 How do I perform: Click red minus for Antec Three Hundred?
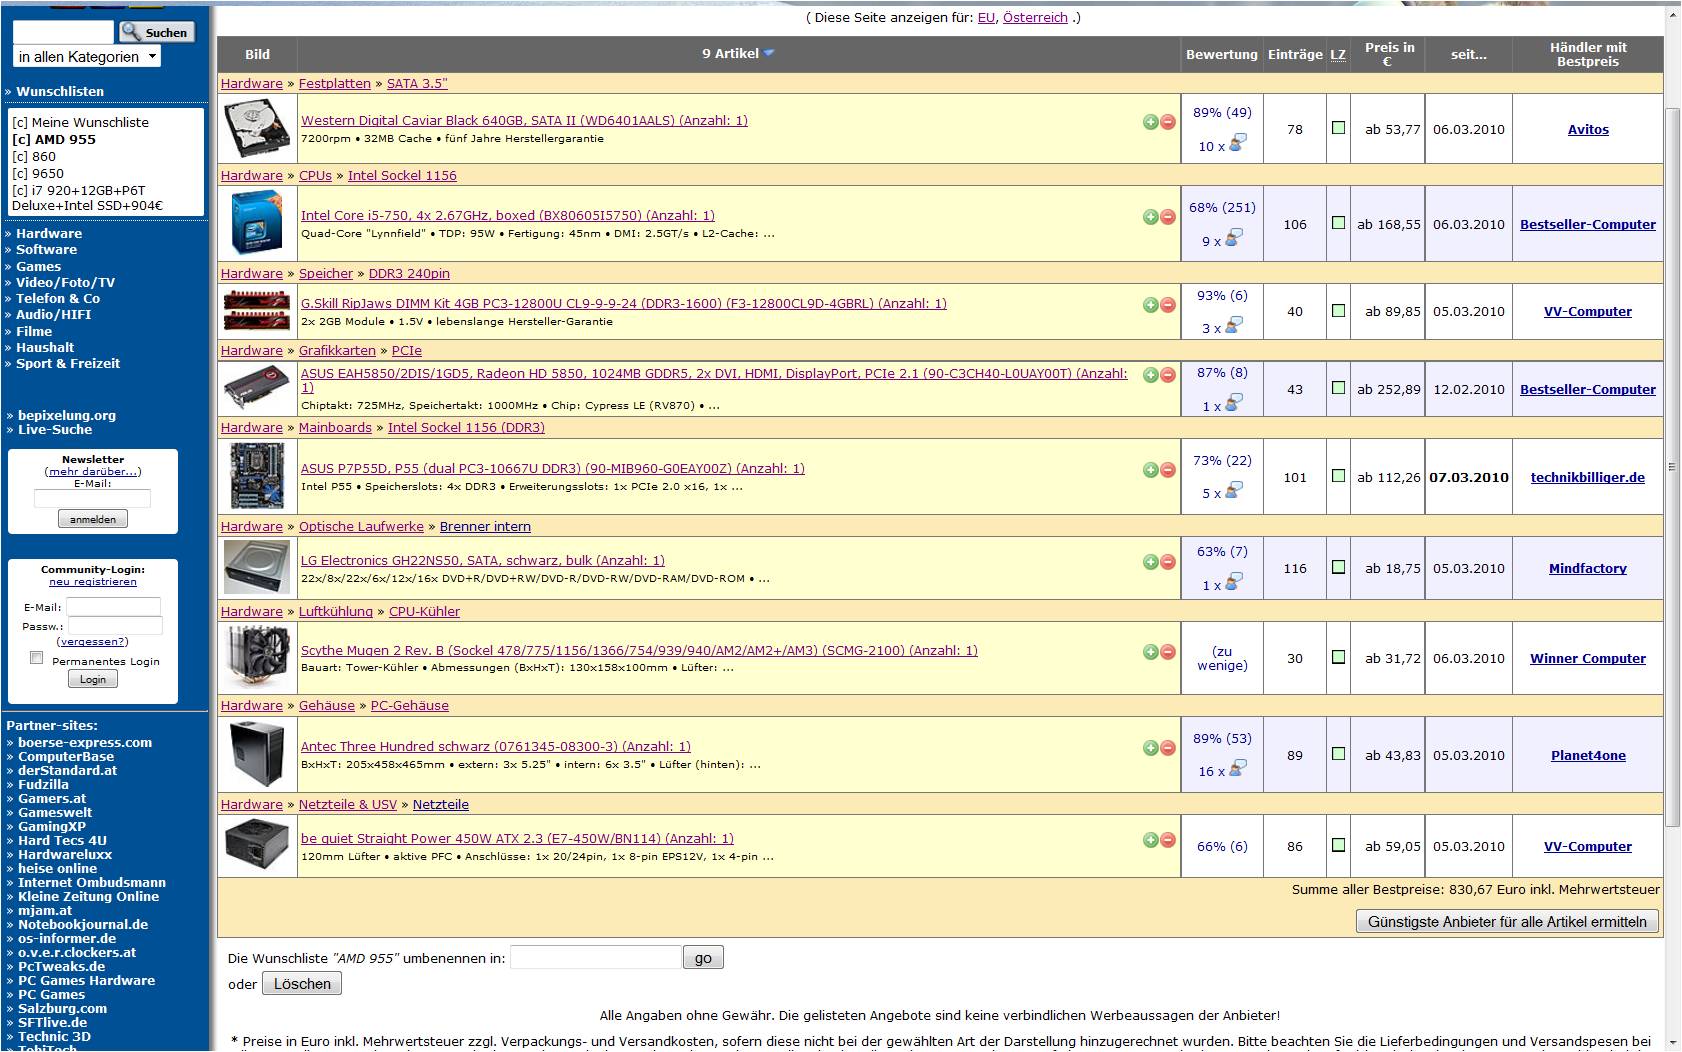pyautogui.click(x=1167, y=748)
